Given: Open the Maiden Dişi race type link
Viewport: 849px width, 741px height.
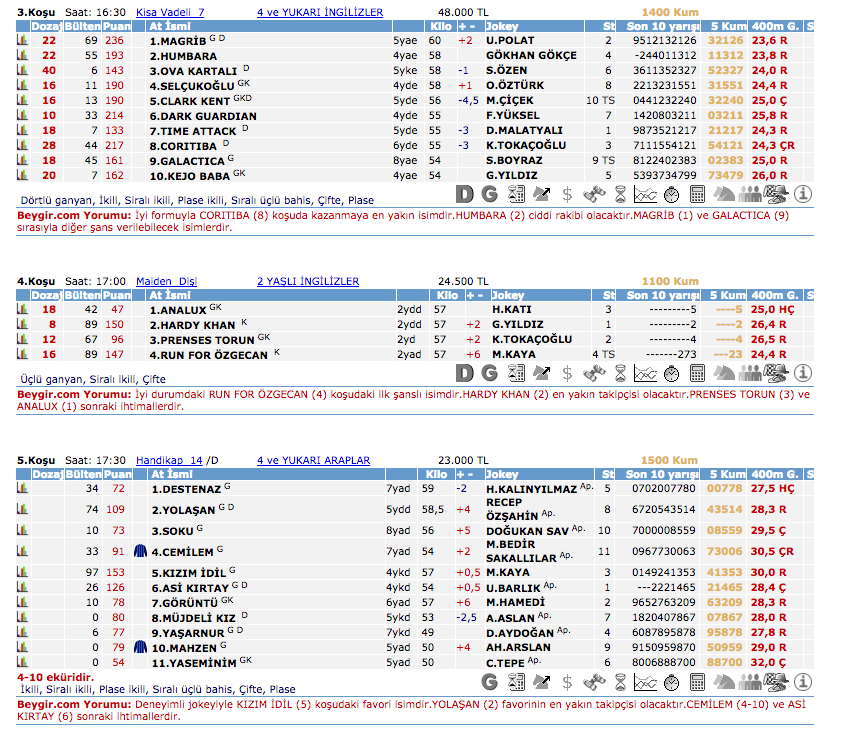Looking at the screenshot, I should 164,282.
